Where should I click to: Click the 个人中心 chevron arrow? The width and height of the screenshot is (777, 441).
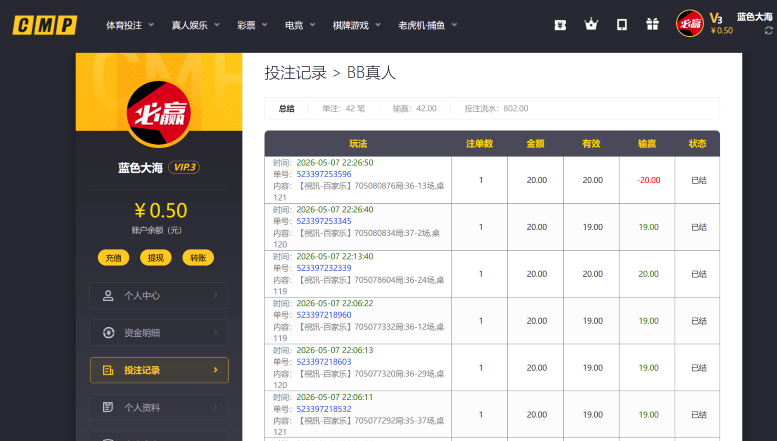coord(216,295)
